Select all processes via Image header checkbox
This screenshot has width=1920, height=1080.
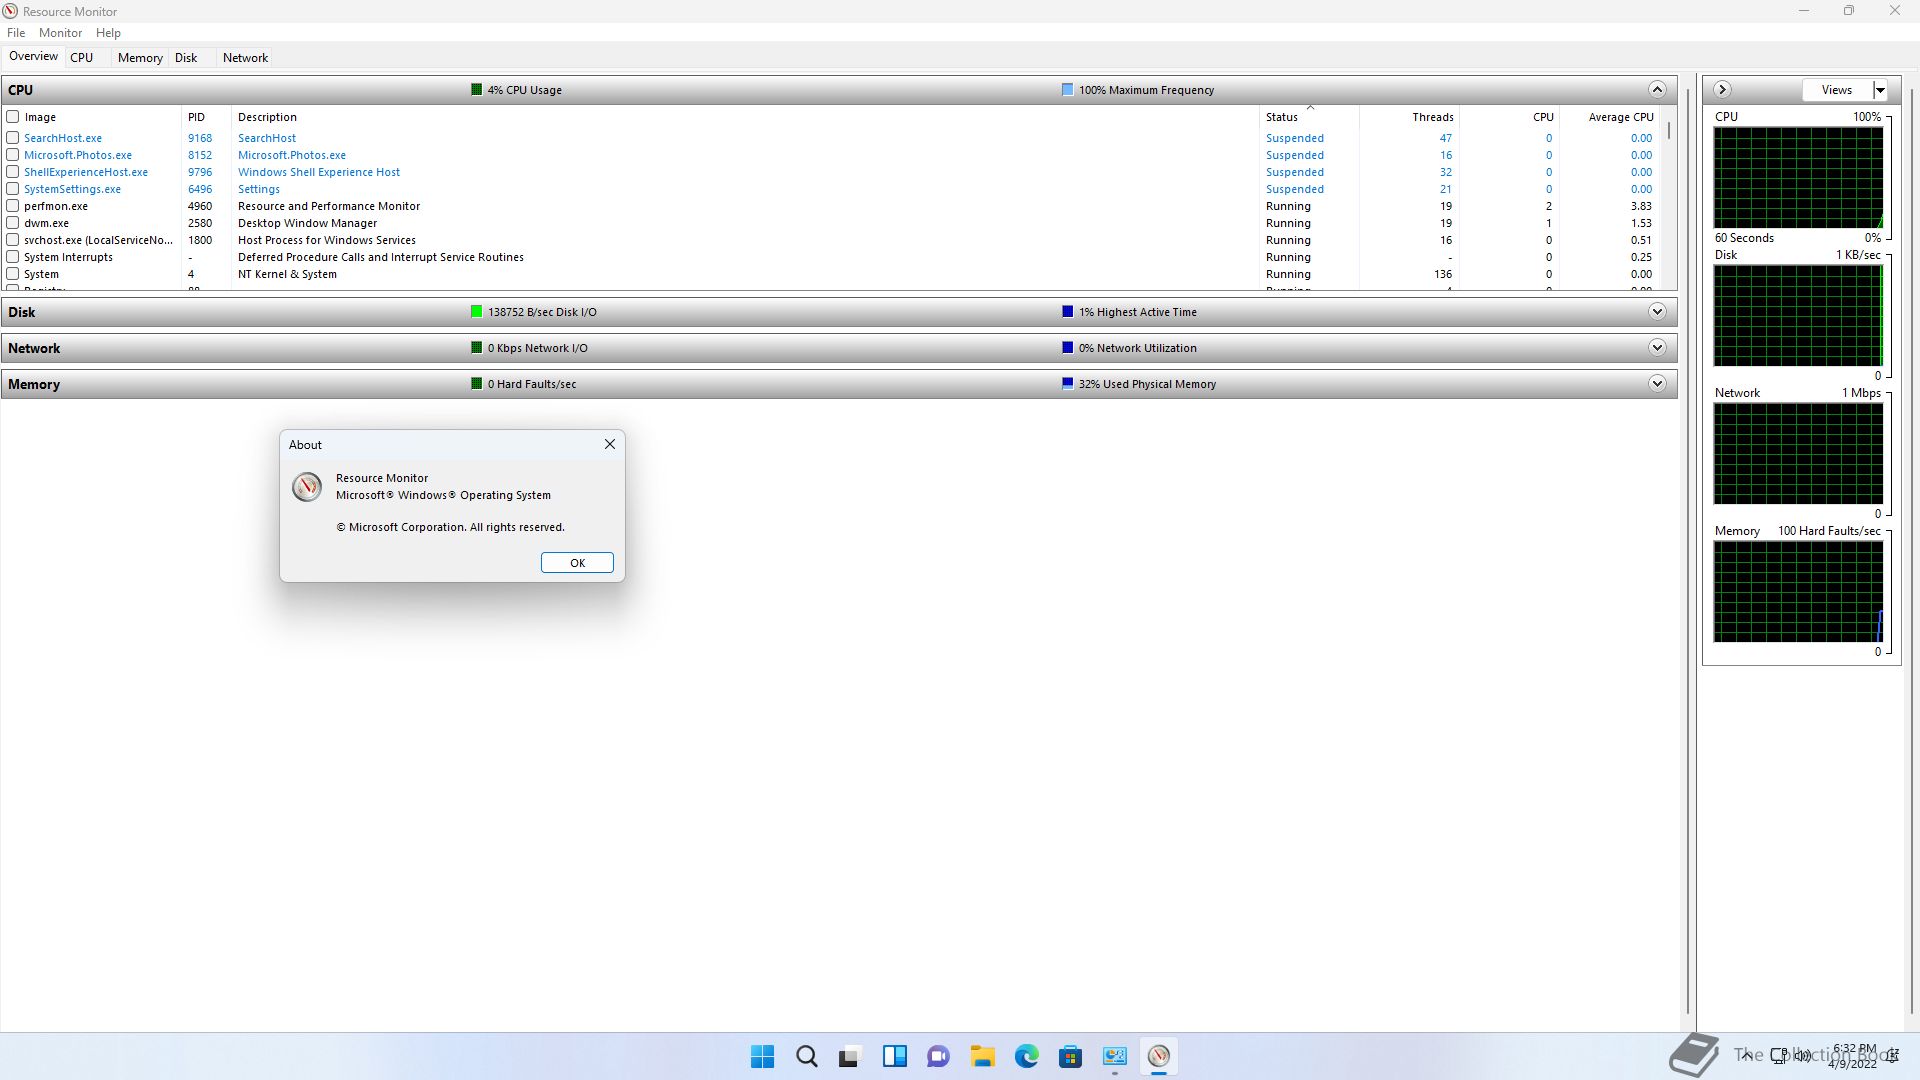click(13, 117)
